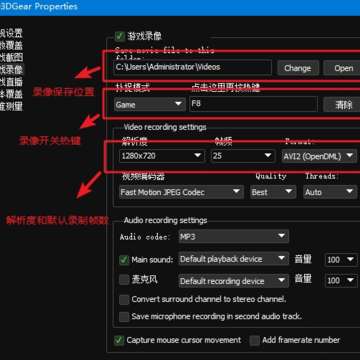The width and height of the screenshot is (360, 360).
Task: Expand the Fast Motion JPEG Codec dropdown
Action: [x=181, y=192]
